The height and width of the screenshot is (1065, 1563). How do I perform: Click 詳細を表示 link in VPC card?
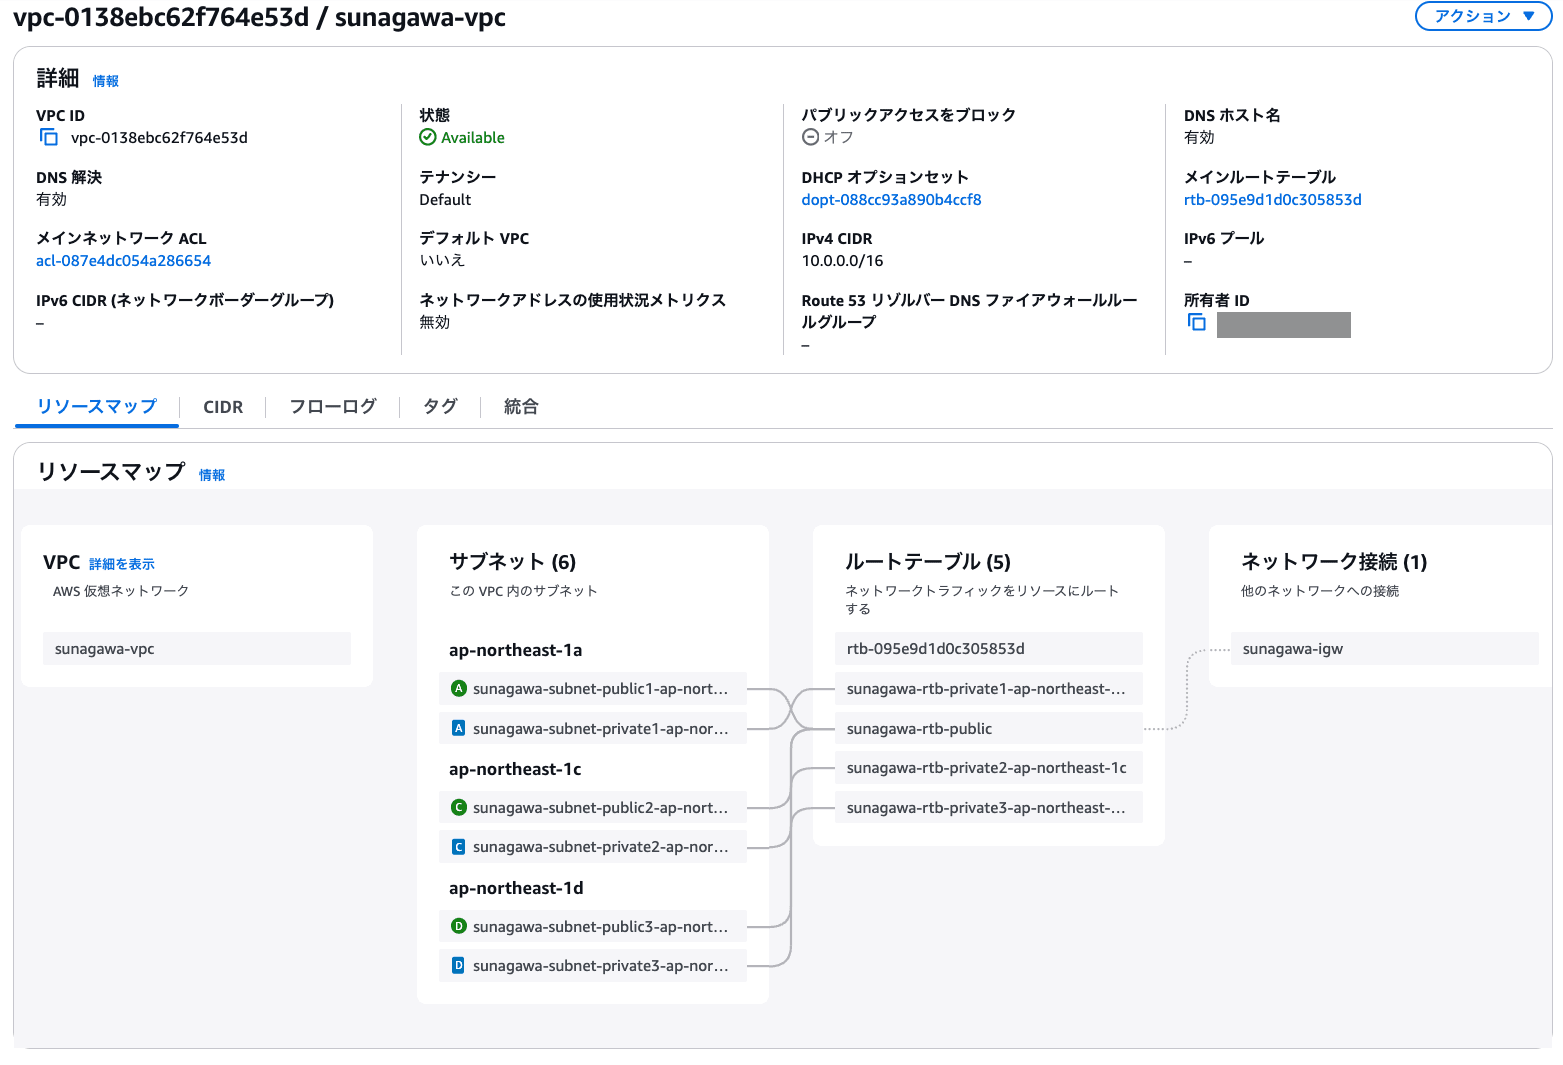pos(122,564)
